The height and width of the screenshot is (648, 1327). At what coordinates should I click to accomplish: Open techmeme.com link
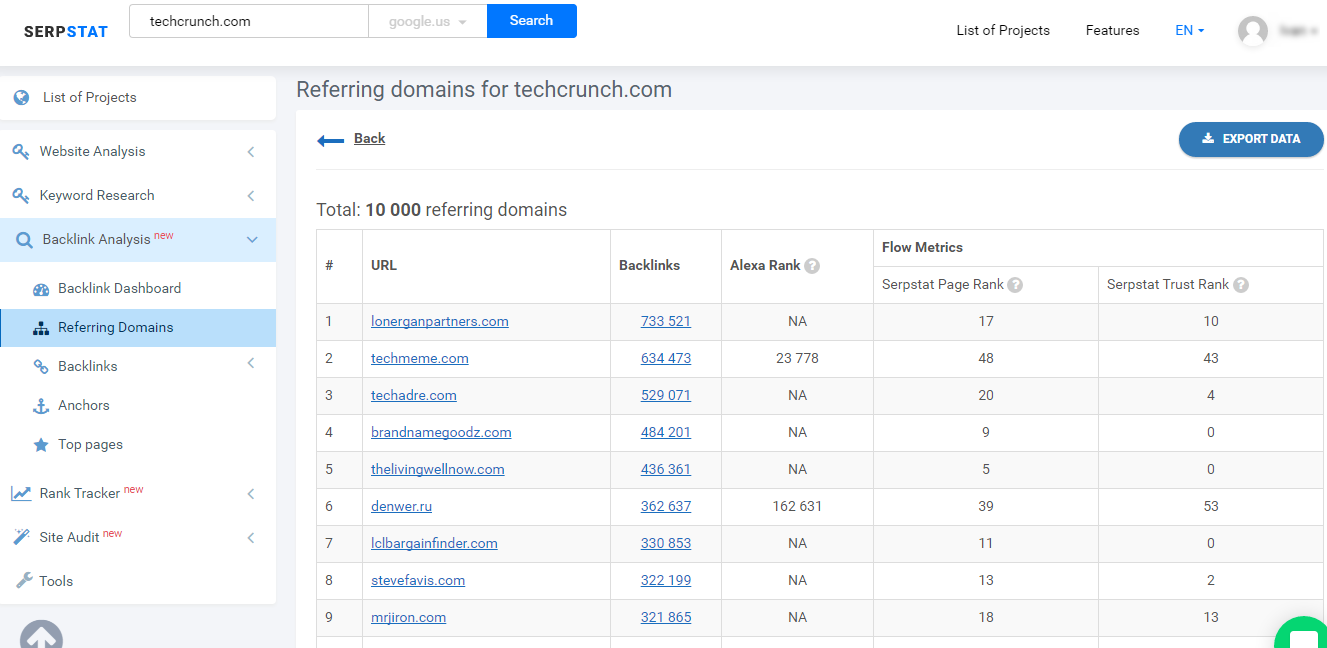coord(420,359)
